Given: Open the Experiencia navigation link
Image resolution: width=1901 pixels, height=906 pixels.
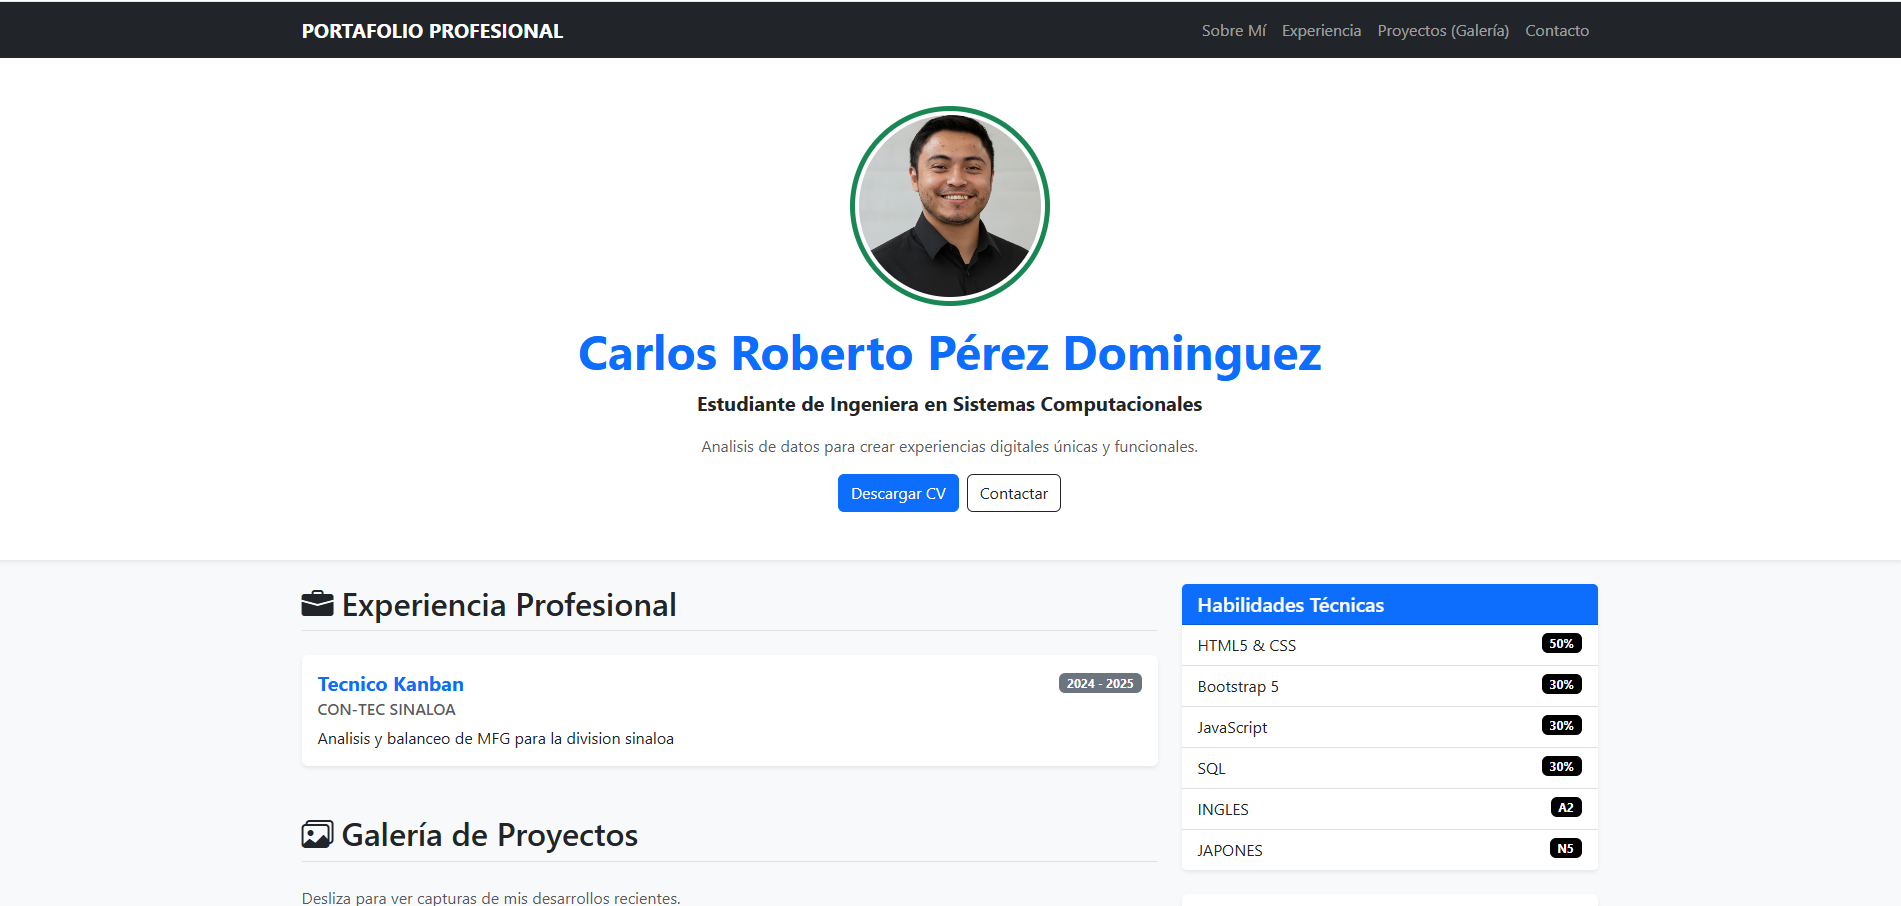Looking at the screenshot, I should pyautogui.click(x=1321, y=30).
